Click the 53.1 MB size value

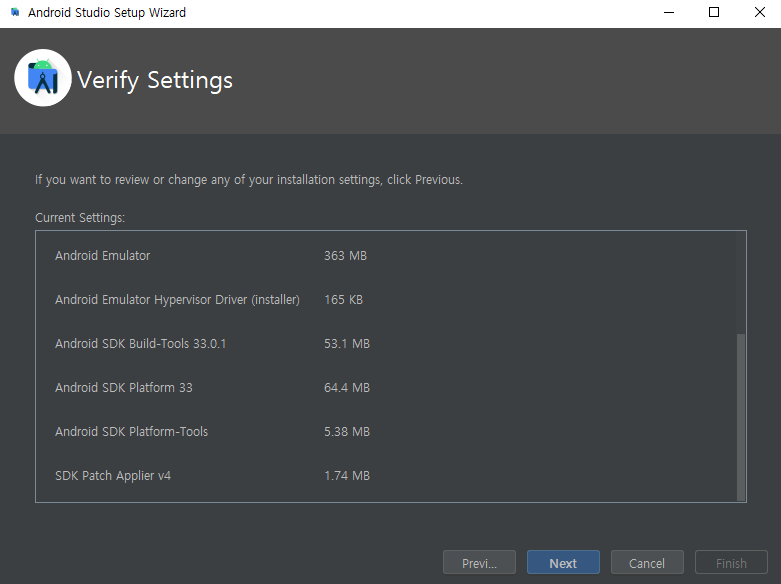click(x=347, y=344)
